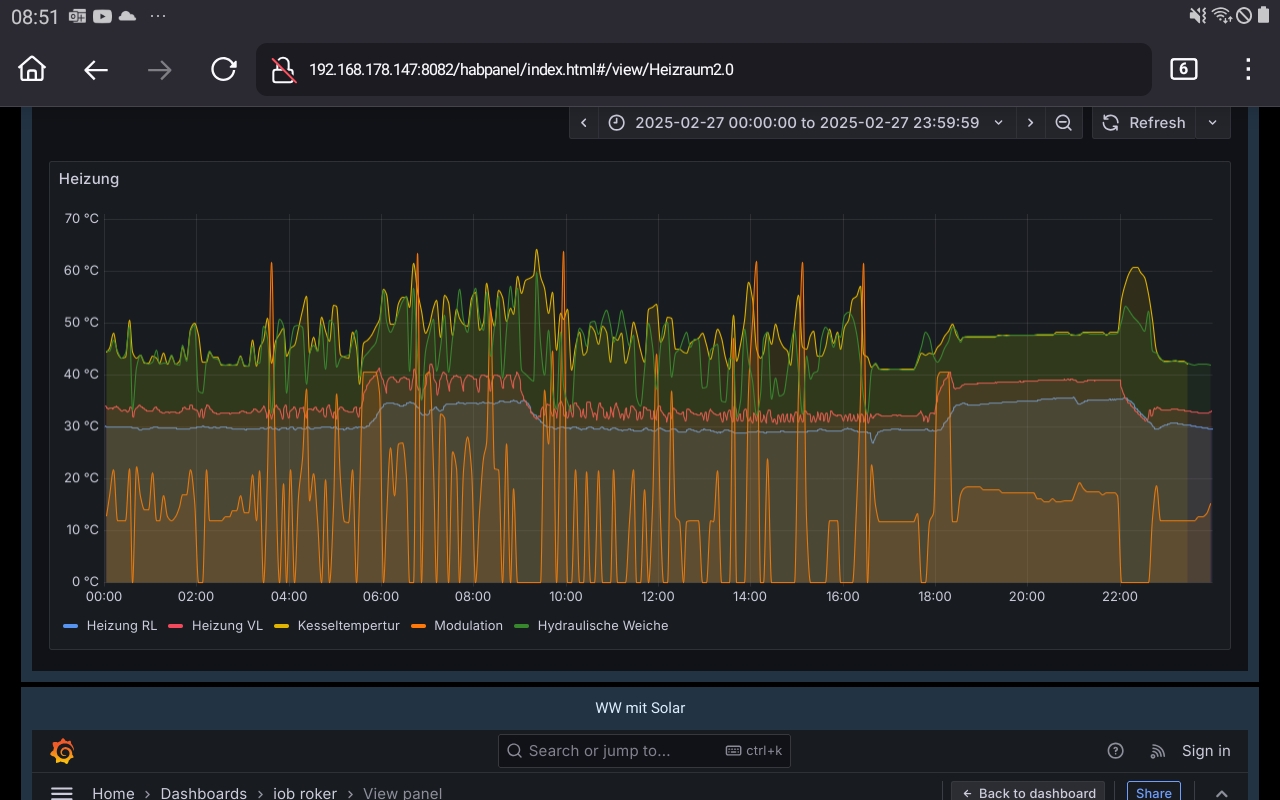Click the 12:00 time axis label

[x=658, y=597]
